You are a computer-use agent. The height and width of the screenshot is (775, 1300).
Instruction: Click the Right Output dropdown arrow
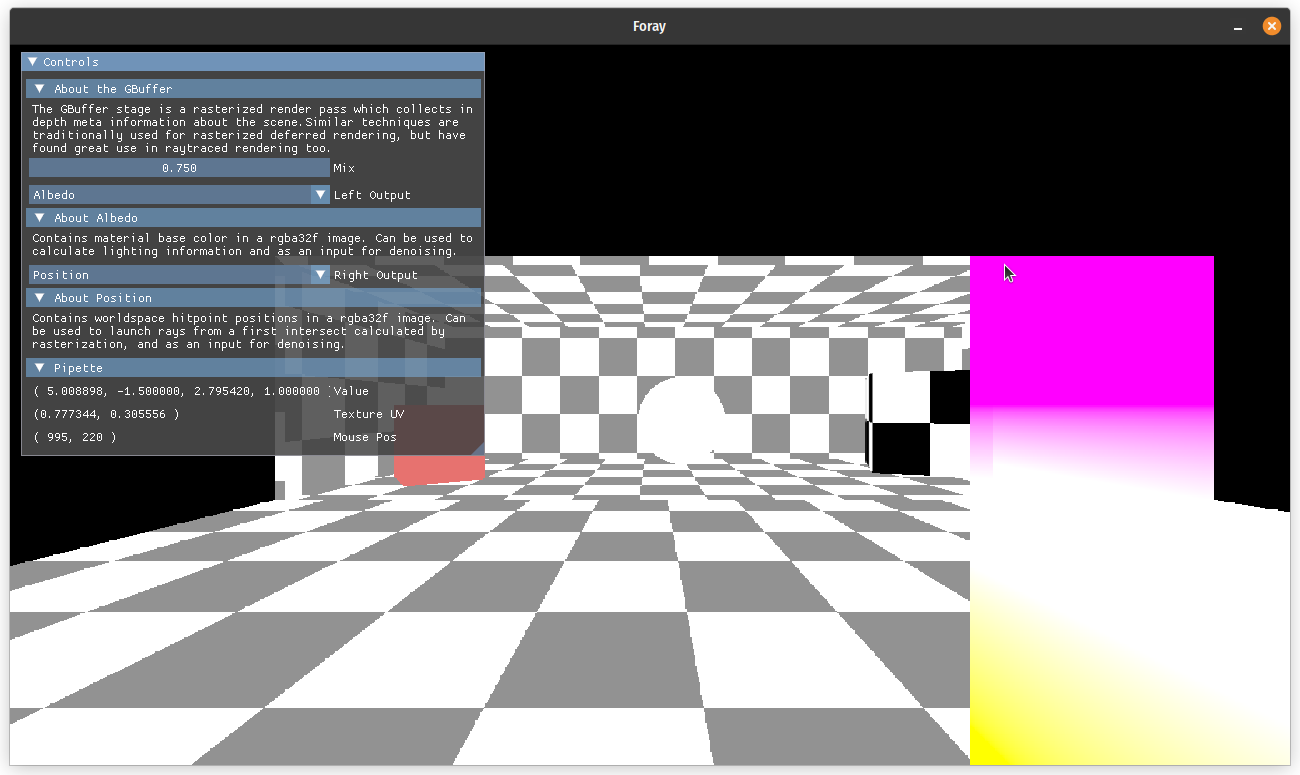click(x=320, y=275)
